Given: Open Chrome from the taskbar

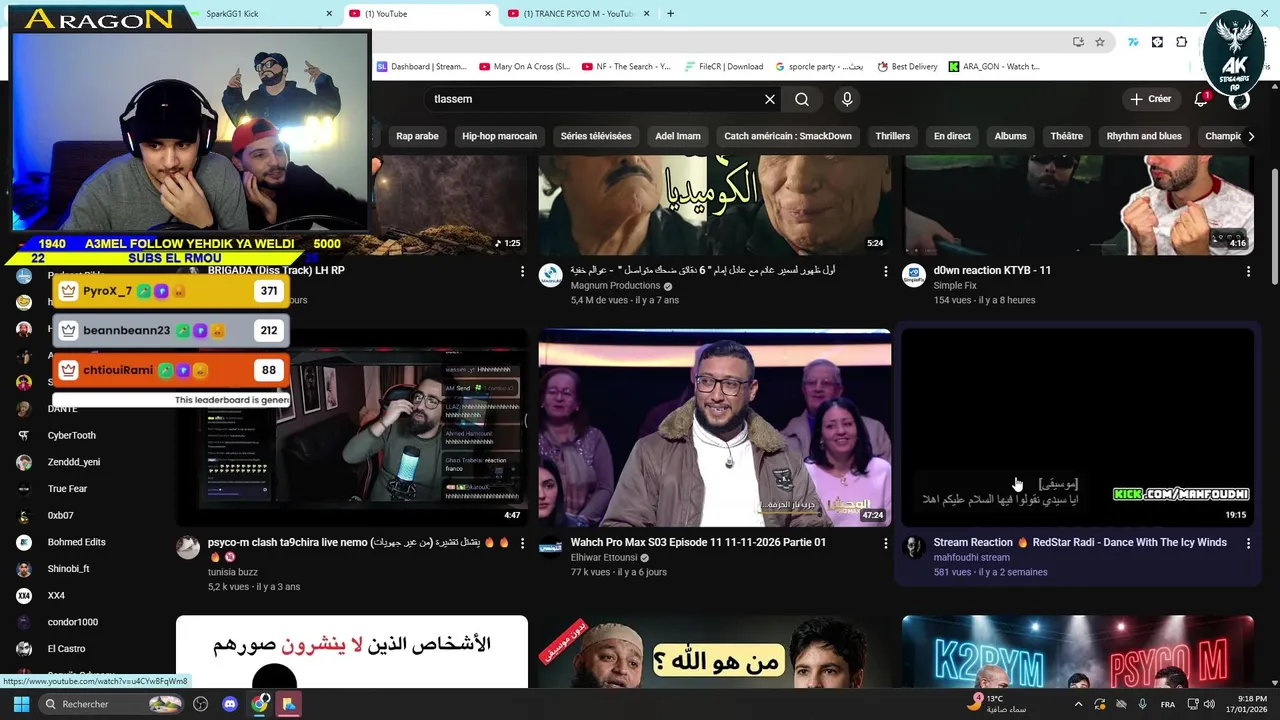Looking at the screenshot, I should coord(260,704).
